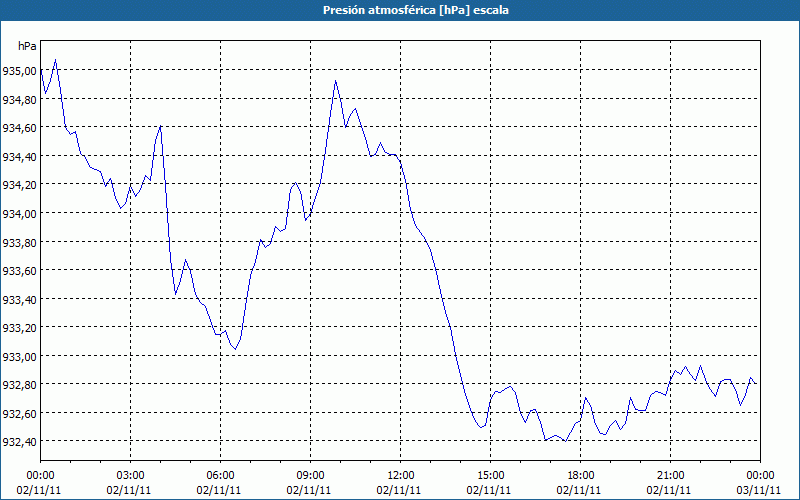Click the 935,00 y-axis value
800x500 pixels.
point(19,71)
